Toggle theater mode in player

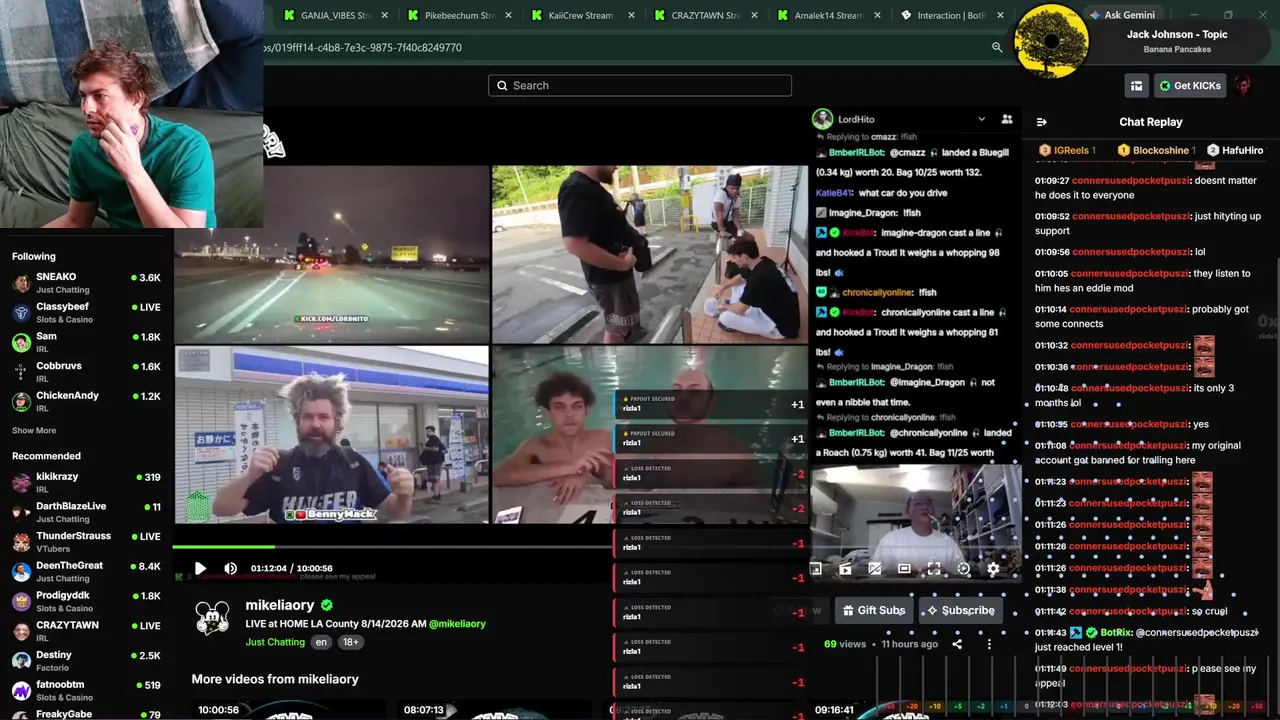click(904, 568)
